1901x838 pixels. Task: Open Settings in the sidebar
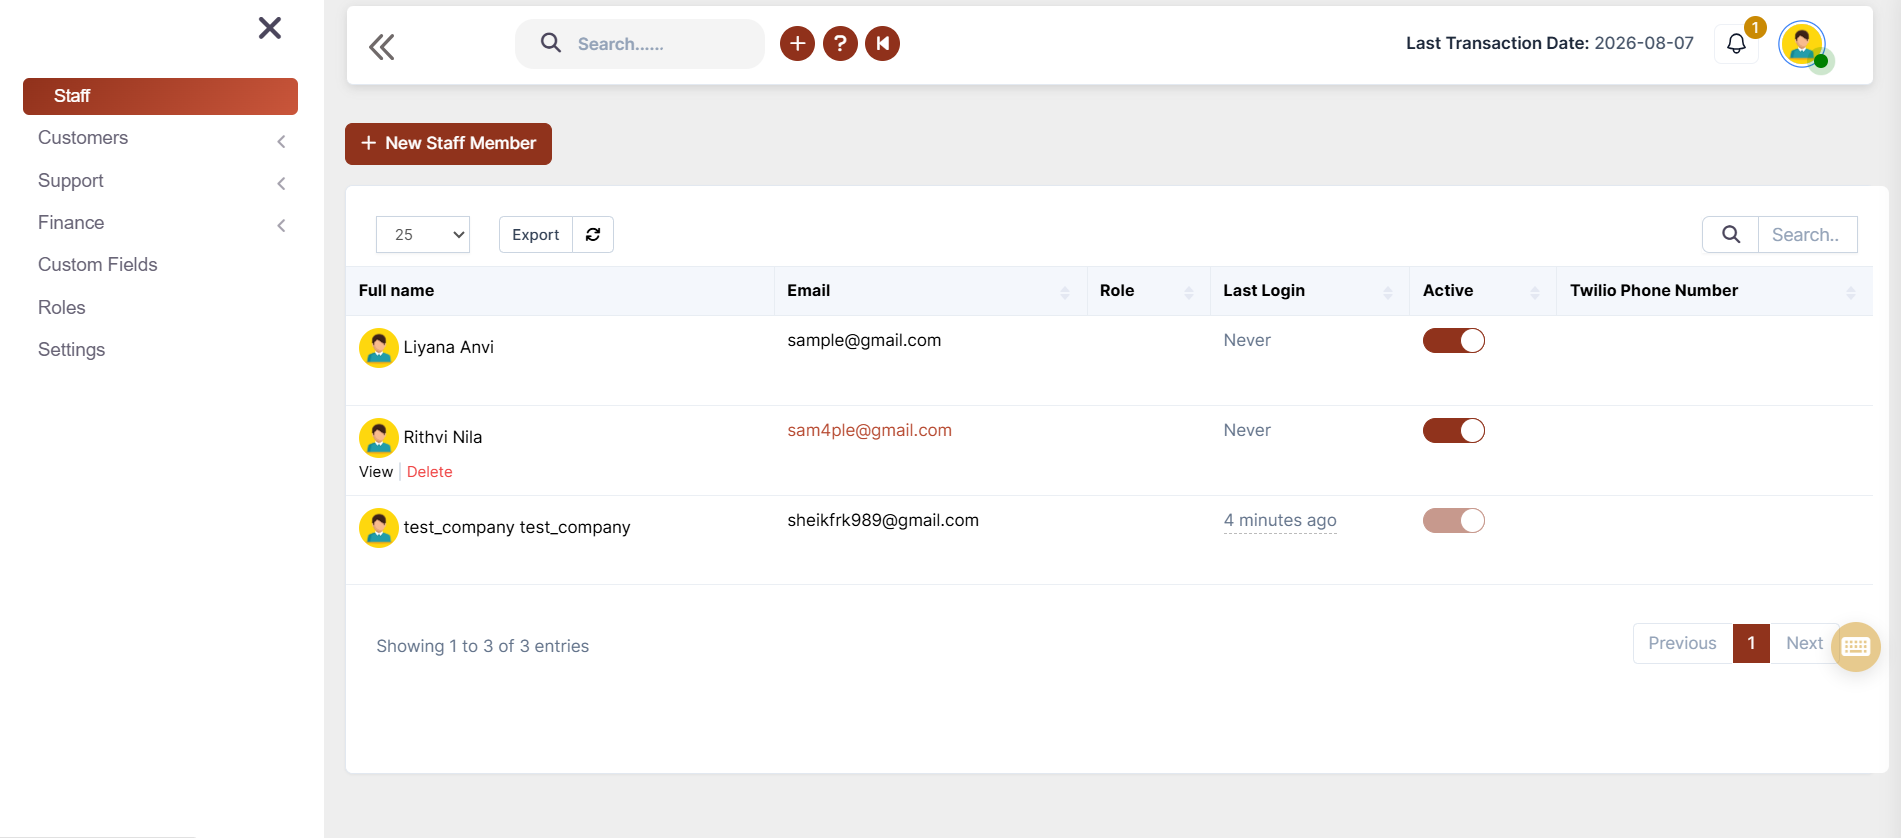tap(72, 350)
